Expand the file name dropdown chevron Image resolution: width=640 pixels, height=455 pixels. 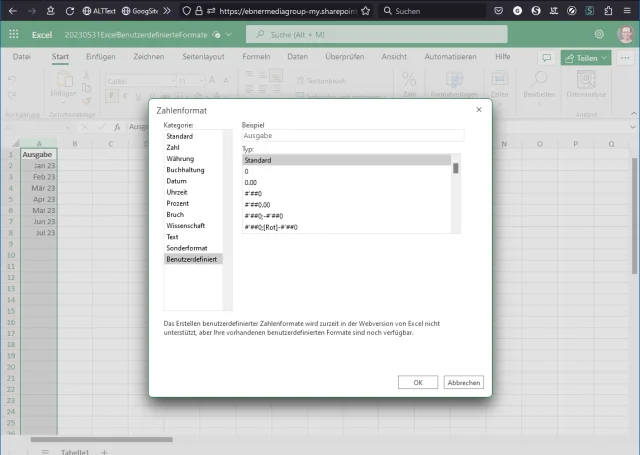tap(230, 34)
